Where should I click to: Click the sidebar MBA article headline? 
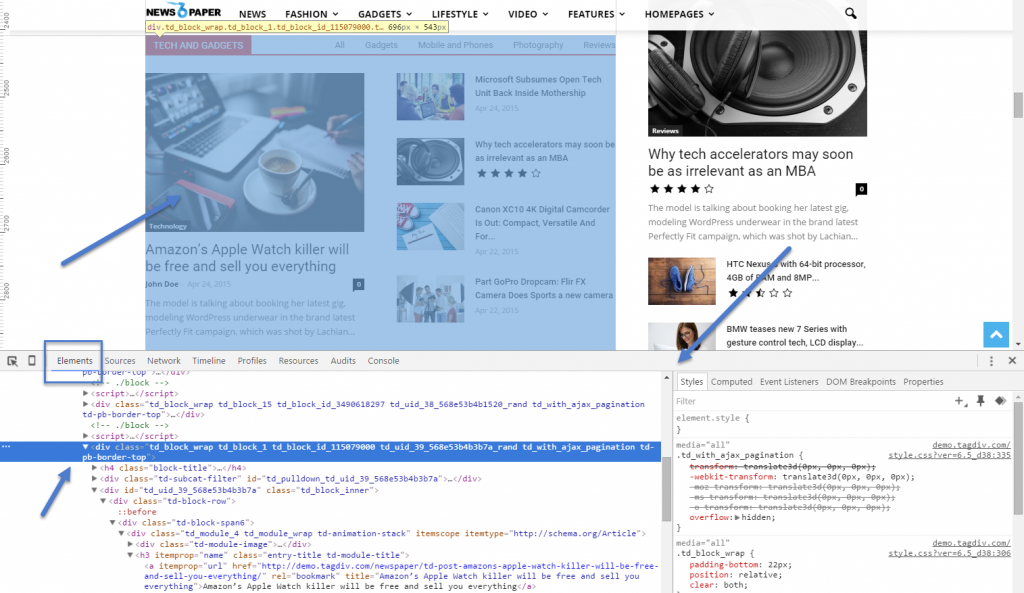coord(750,163)
